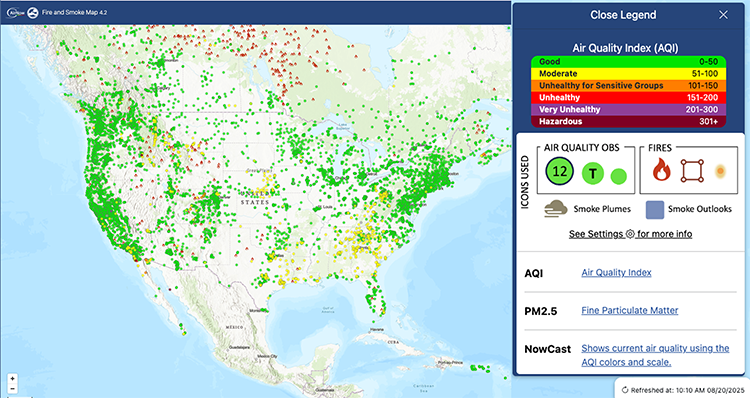This screenshot has width=750, height=398.
Task: Click the Forest Service logo in header
Action: (x=33, y=12)
